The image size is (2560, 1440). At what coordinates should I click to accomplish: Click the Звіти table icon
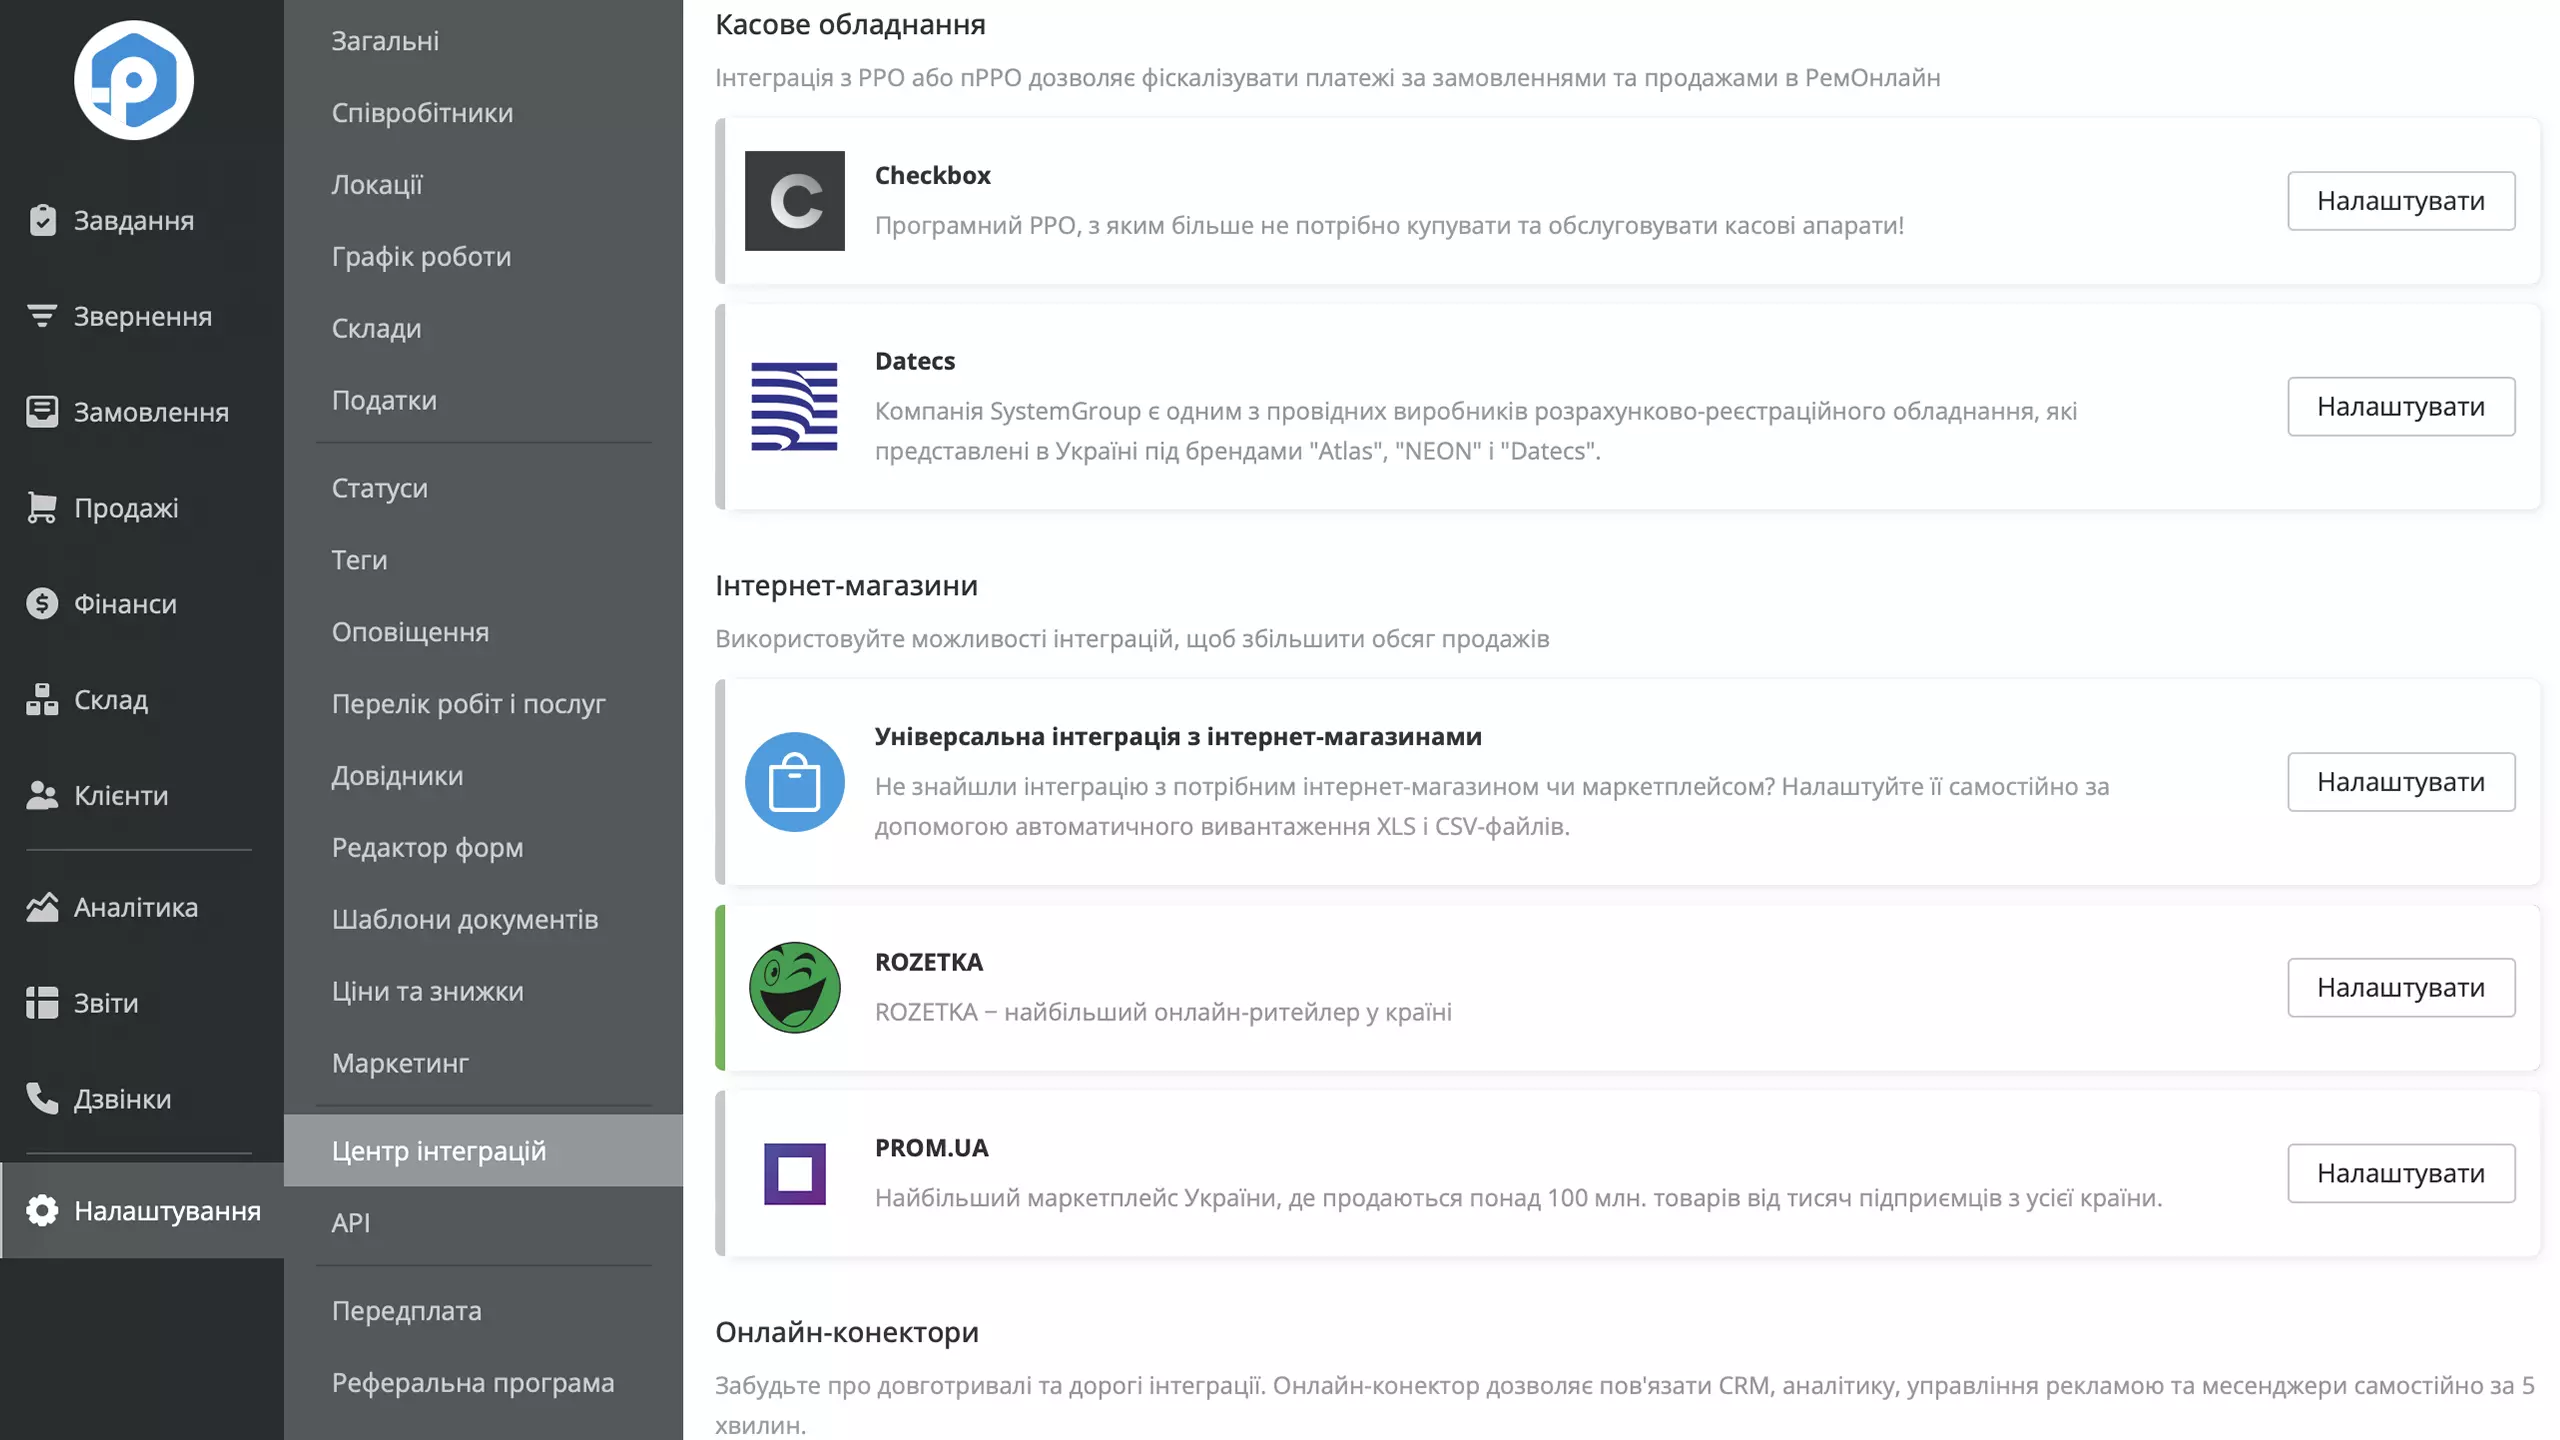(42, 1002)
